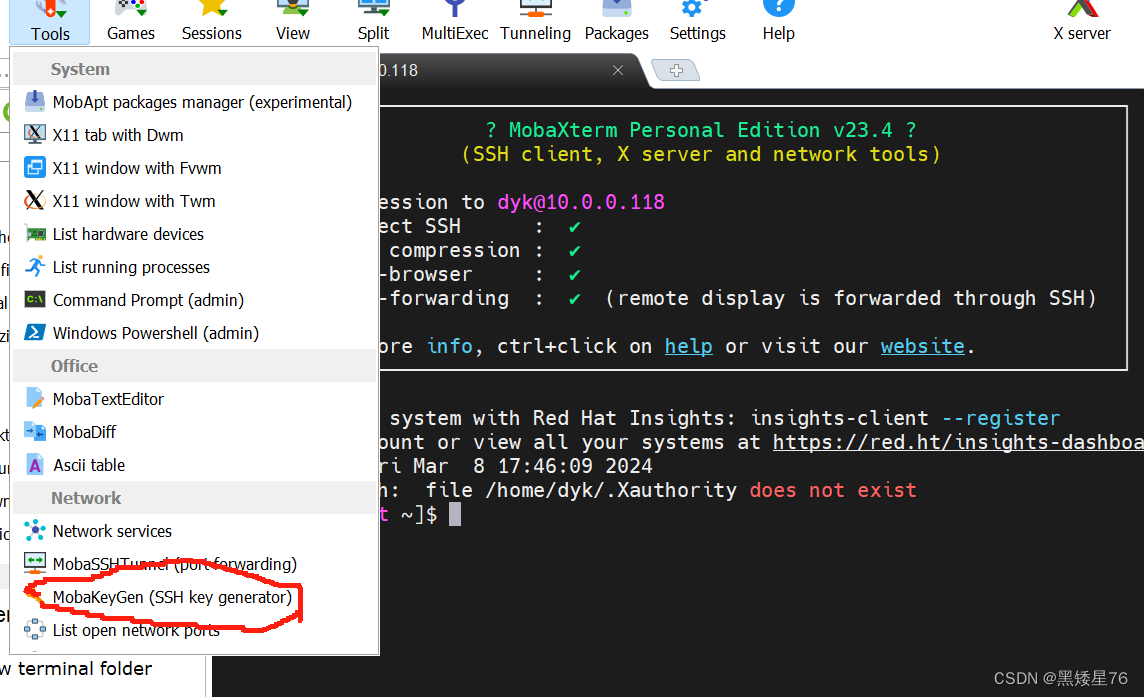1144x697 pixels.
Task: Open MobaTextEditor pencil icon
Action: tap(35, 399)
